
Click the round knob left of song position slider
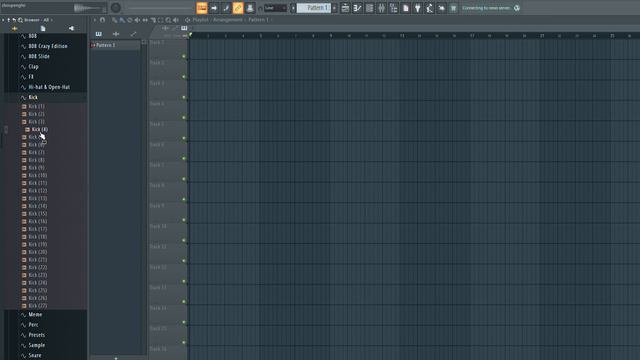tap(116, 8)
